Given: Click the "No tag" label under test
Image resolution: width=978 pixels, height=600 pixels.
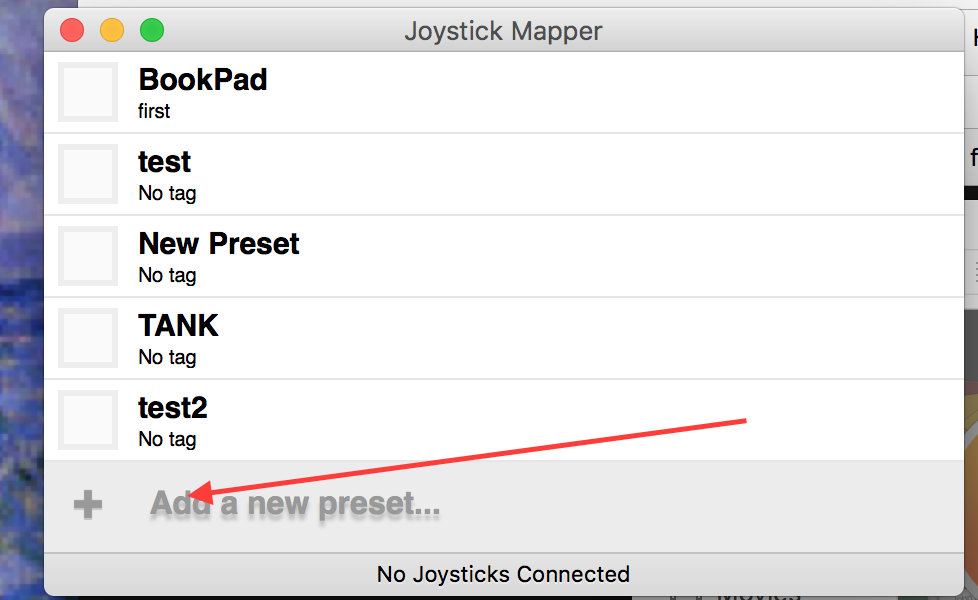Looking at the screenshot, I should point(167,193).
